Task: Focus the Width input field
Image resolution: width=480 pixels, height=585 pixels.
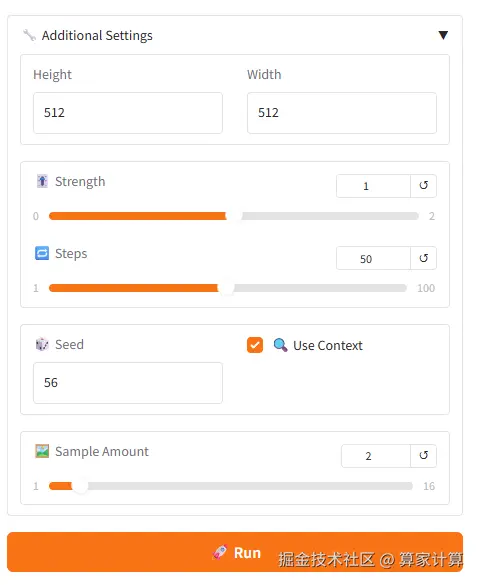Action: click(x=342, y=113)
